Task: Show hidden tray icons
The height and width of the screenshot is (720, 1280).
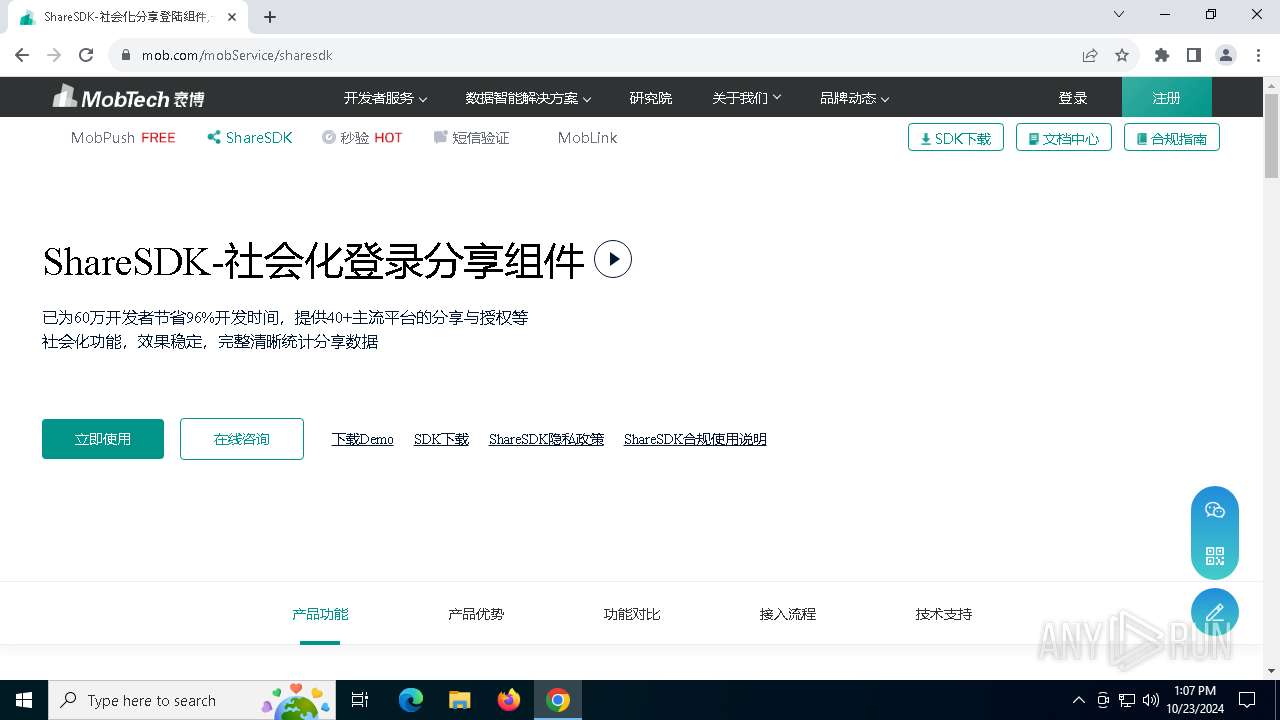Action: (1078, 700)
